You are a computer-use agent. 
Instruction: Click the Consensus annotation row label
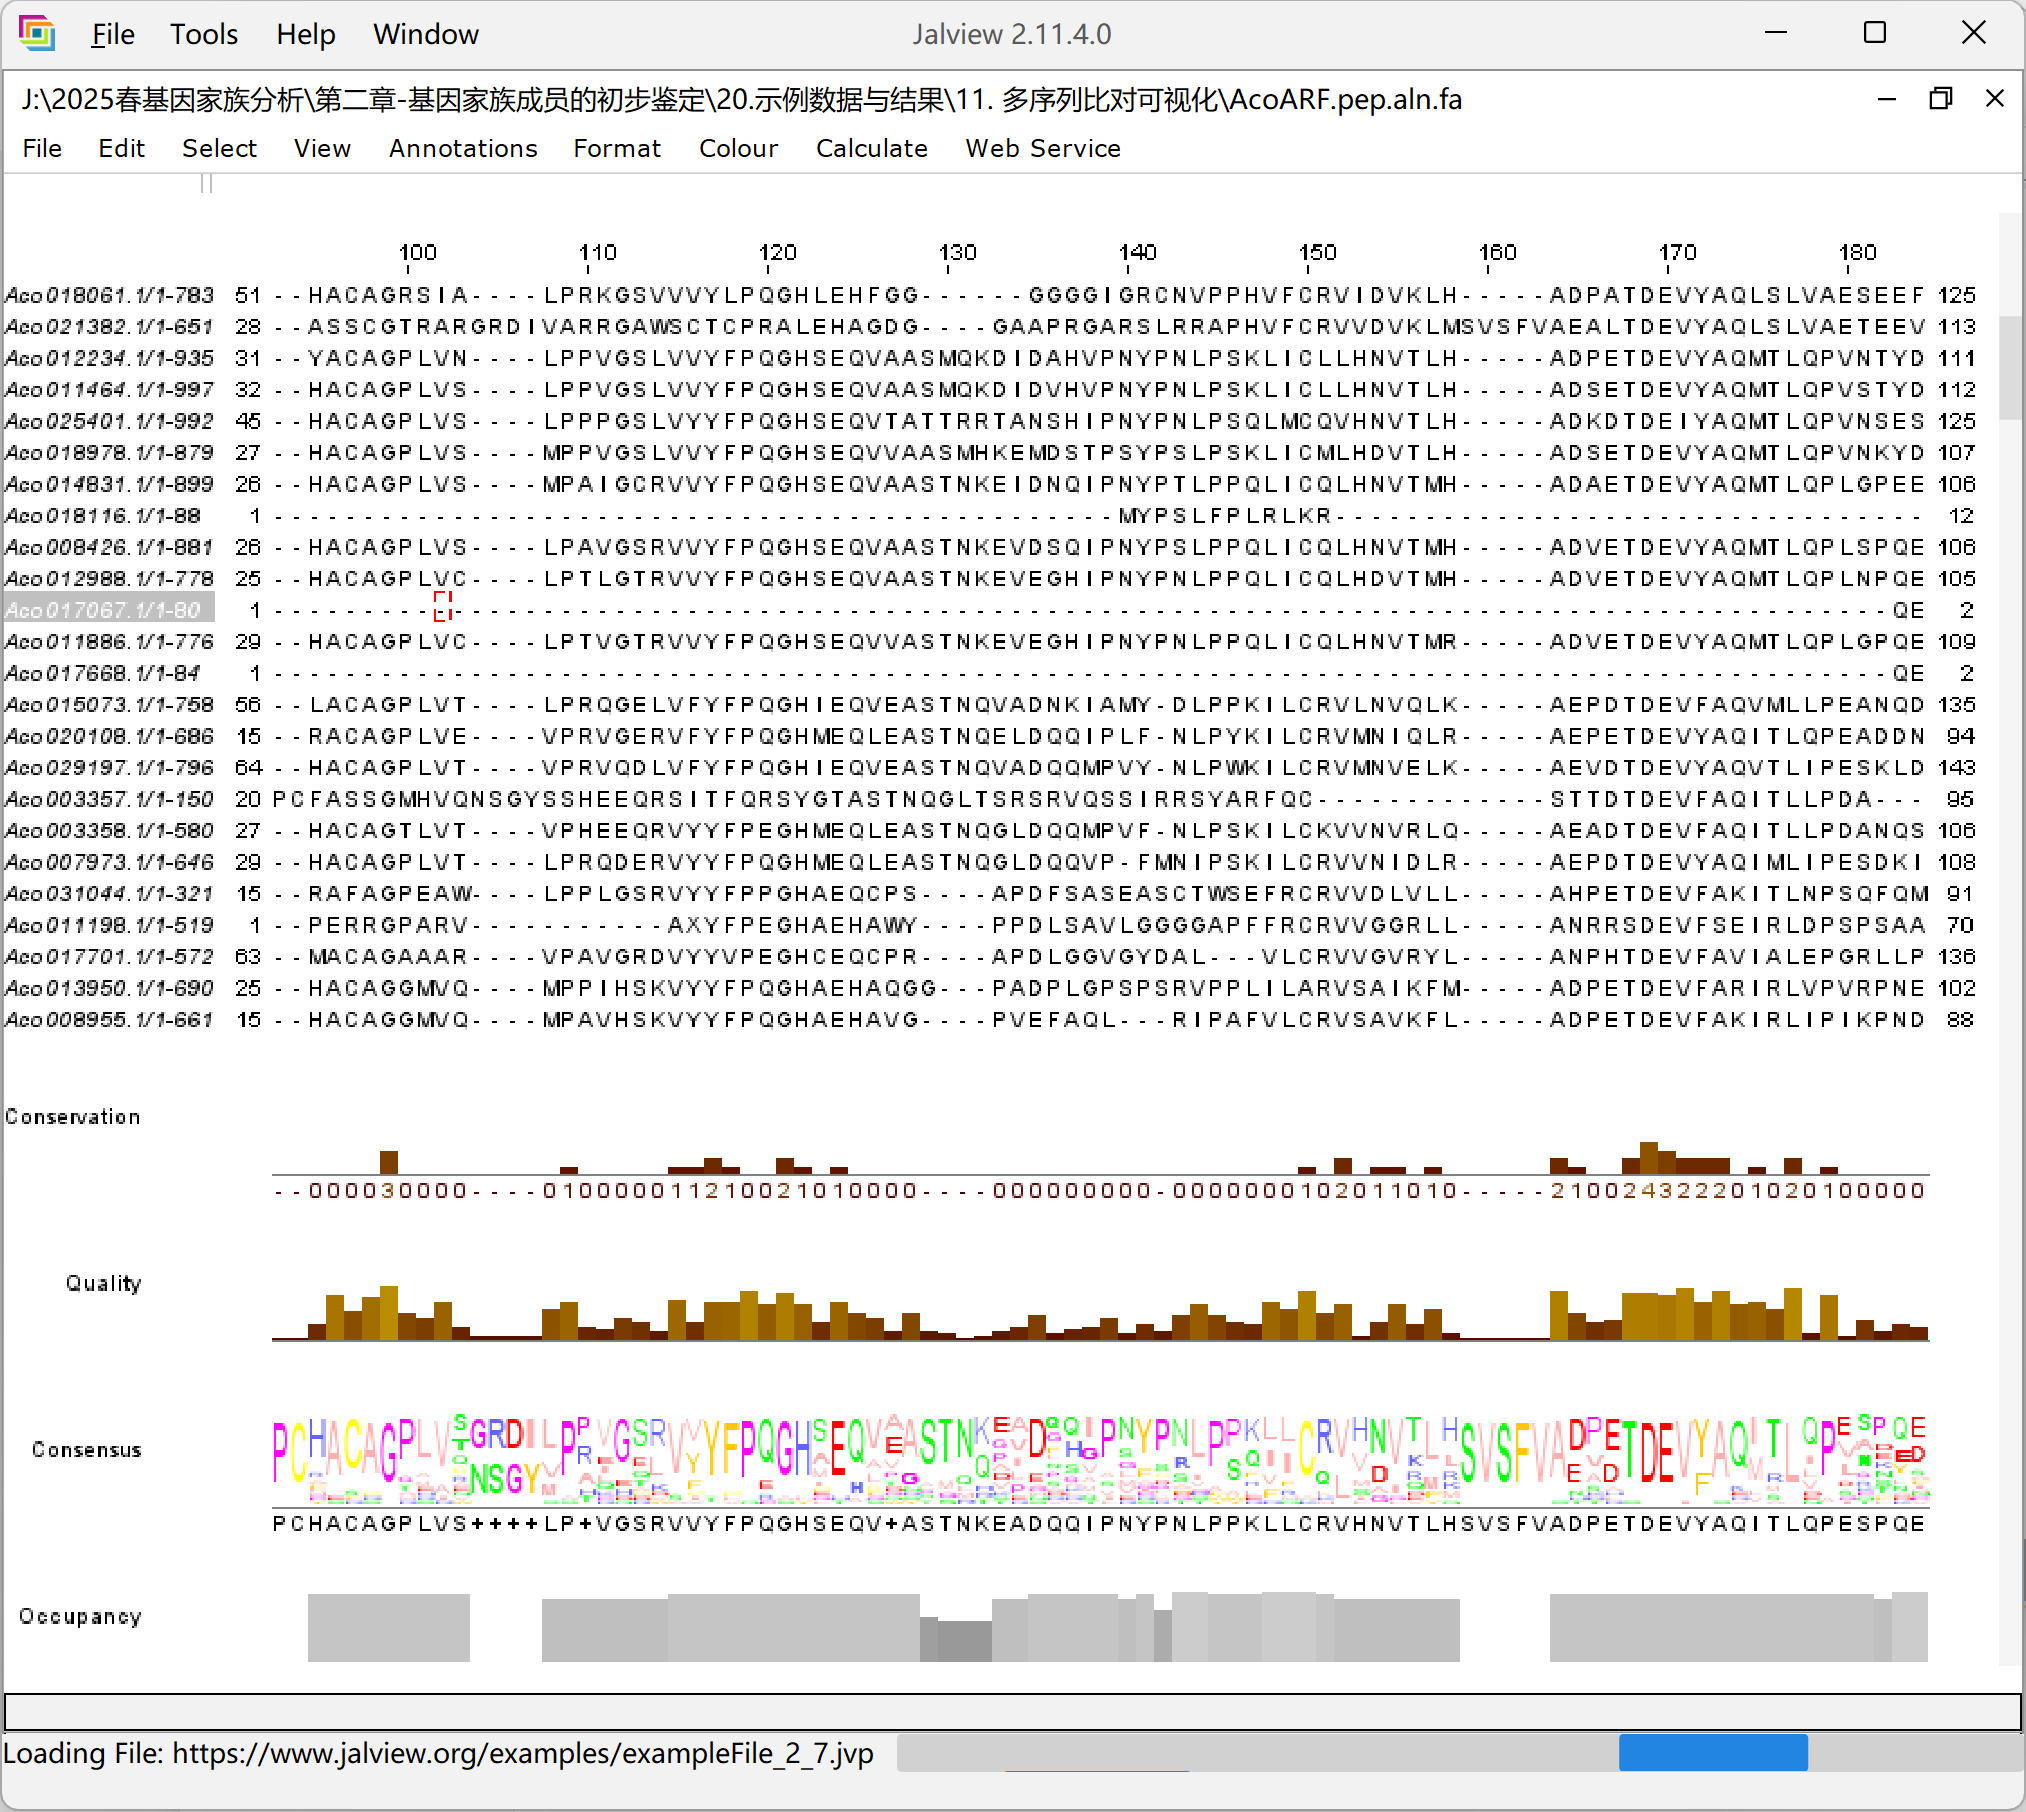tap(86, 1450)
